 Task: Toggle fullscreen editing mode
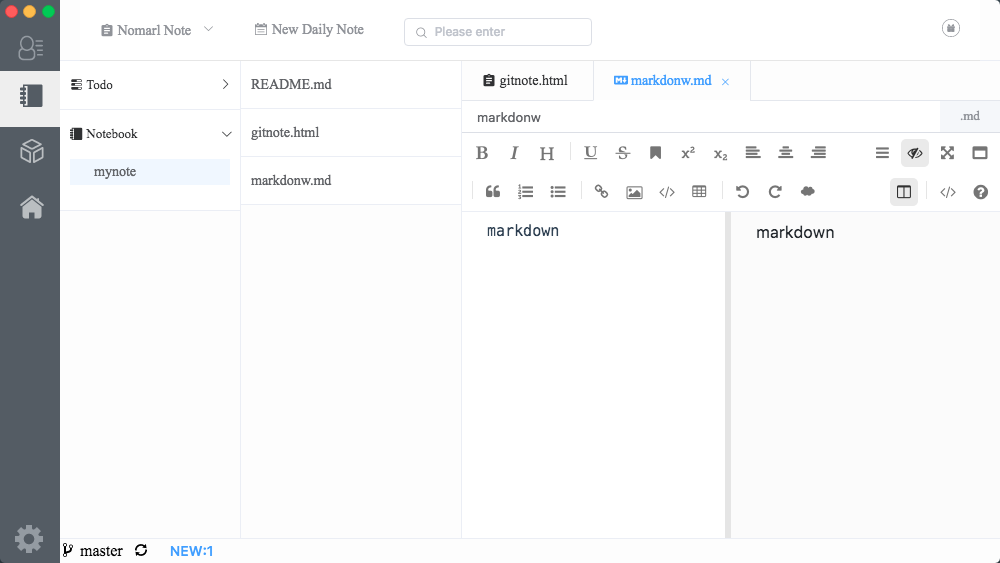pos(947,153)
